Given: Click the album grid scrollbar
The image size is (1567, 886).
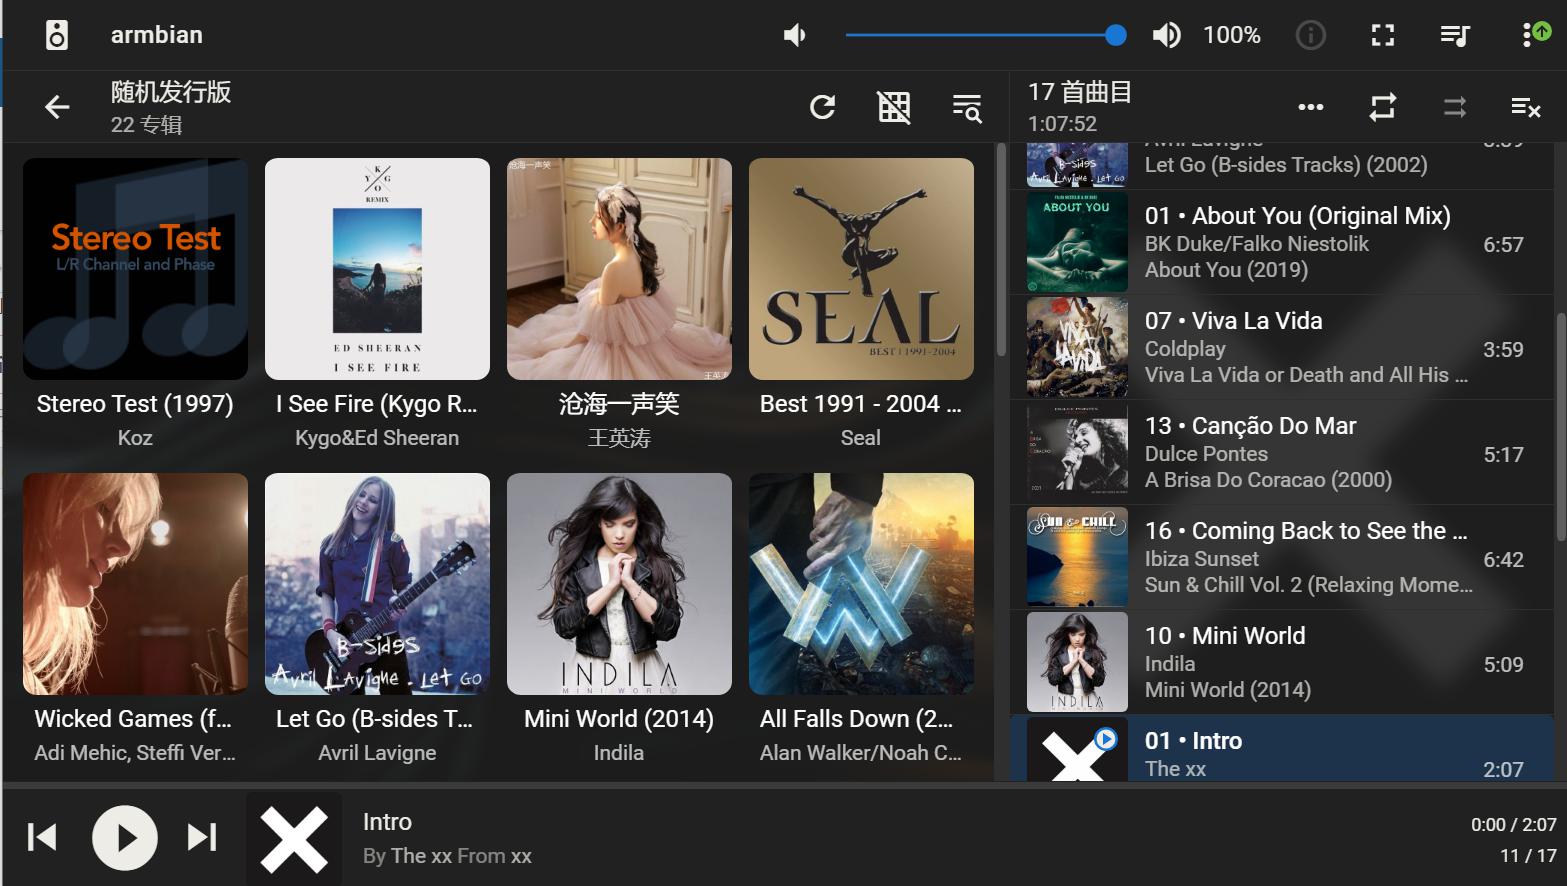Looking at the screenshot, I should (x=1001, y=250).
